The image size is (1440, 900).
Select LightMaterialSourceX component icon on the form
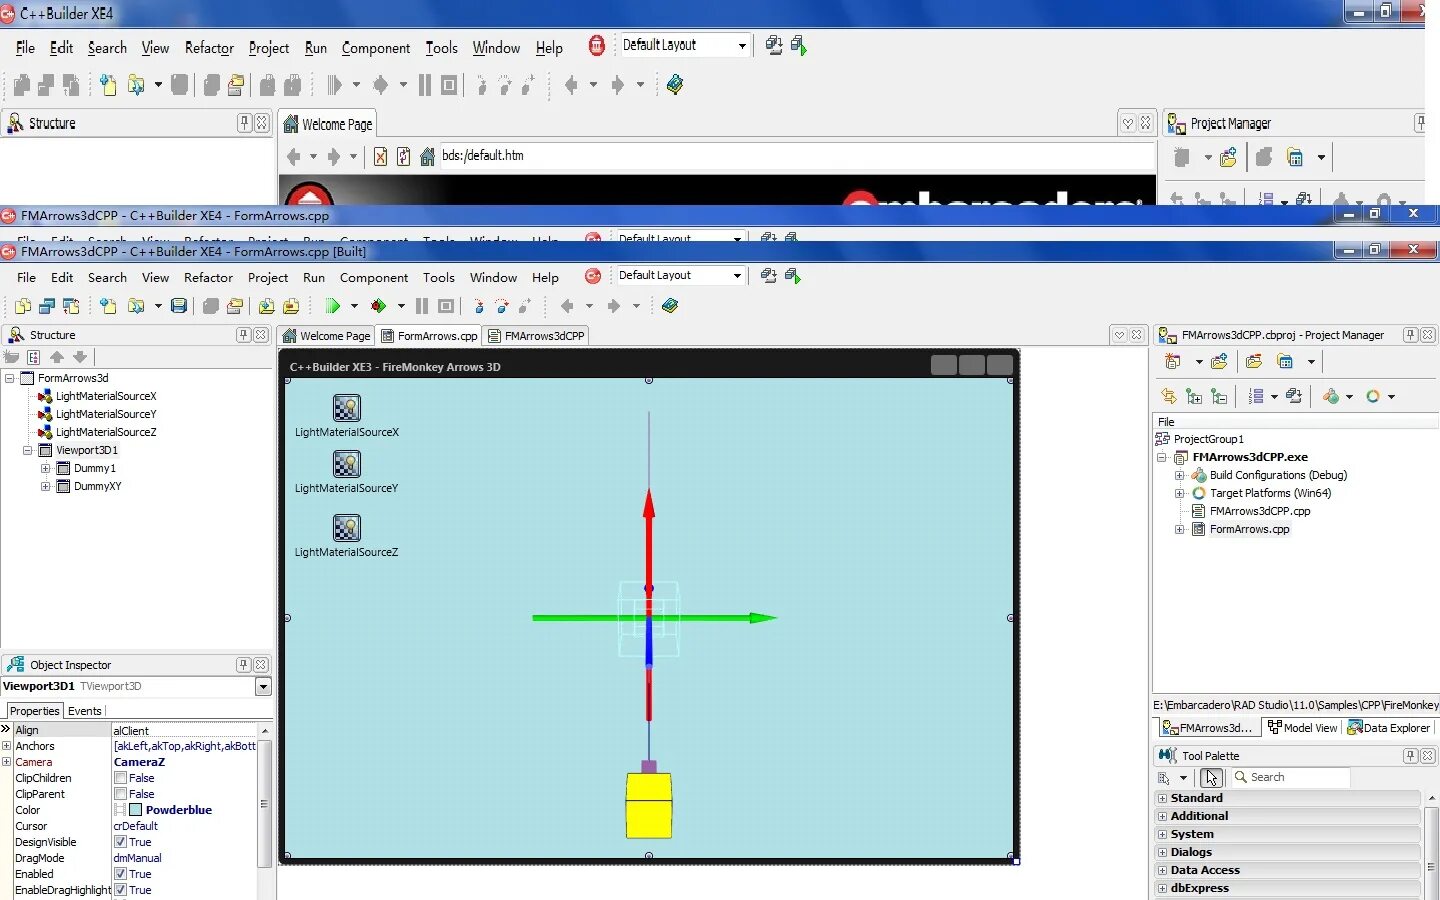click(346, 408)
